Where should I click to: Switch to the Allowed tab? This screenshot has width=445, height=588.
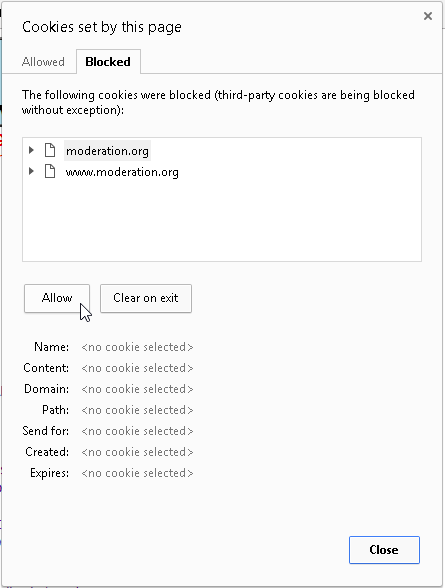(x=43, y=62)
